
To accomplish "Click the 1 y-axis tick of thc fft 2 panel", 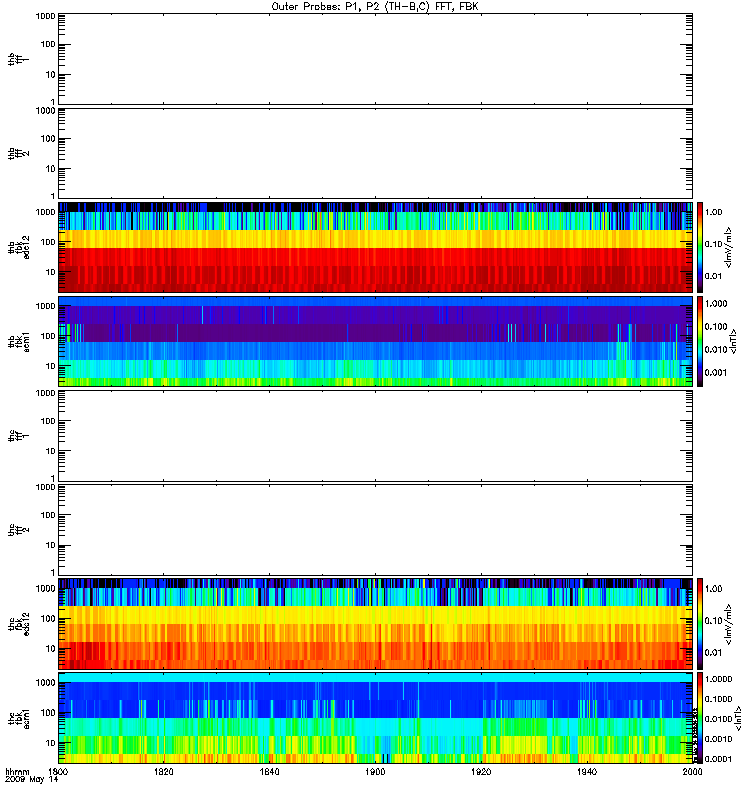I will pos(53,572).
